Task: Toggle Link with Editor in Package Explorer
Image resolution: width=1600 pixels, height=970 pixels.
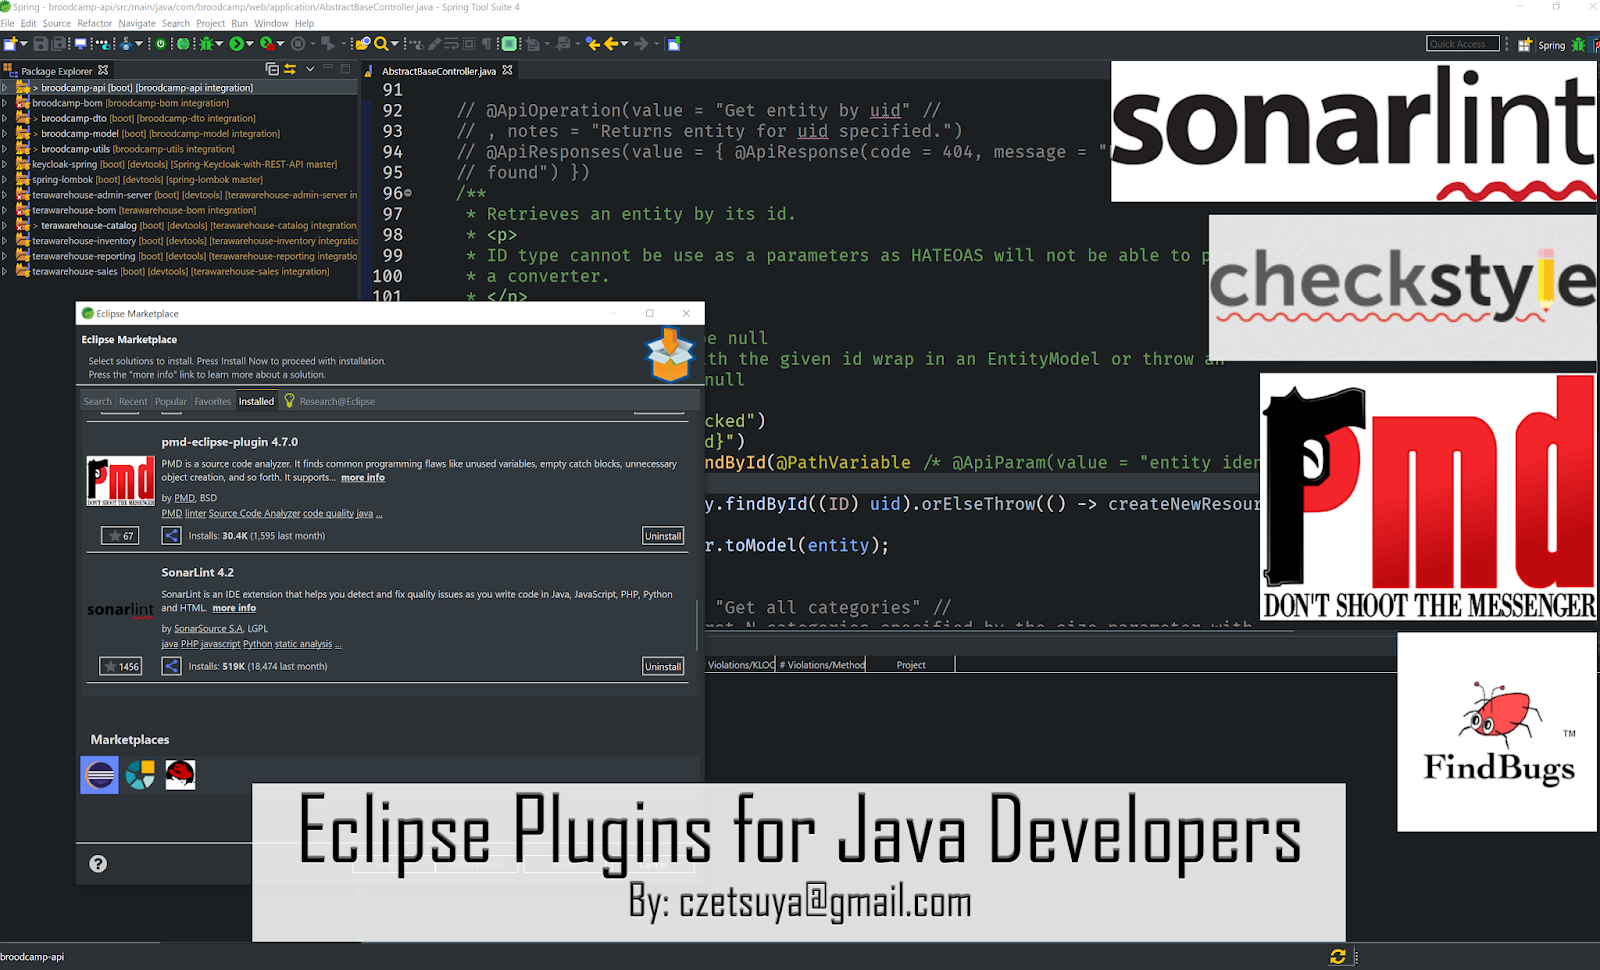Action: click(290, 69)
